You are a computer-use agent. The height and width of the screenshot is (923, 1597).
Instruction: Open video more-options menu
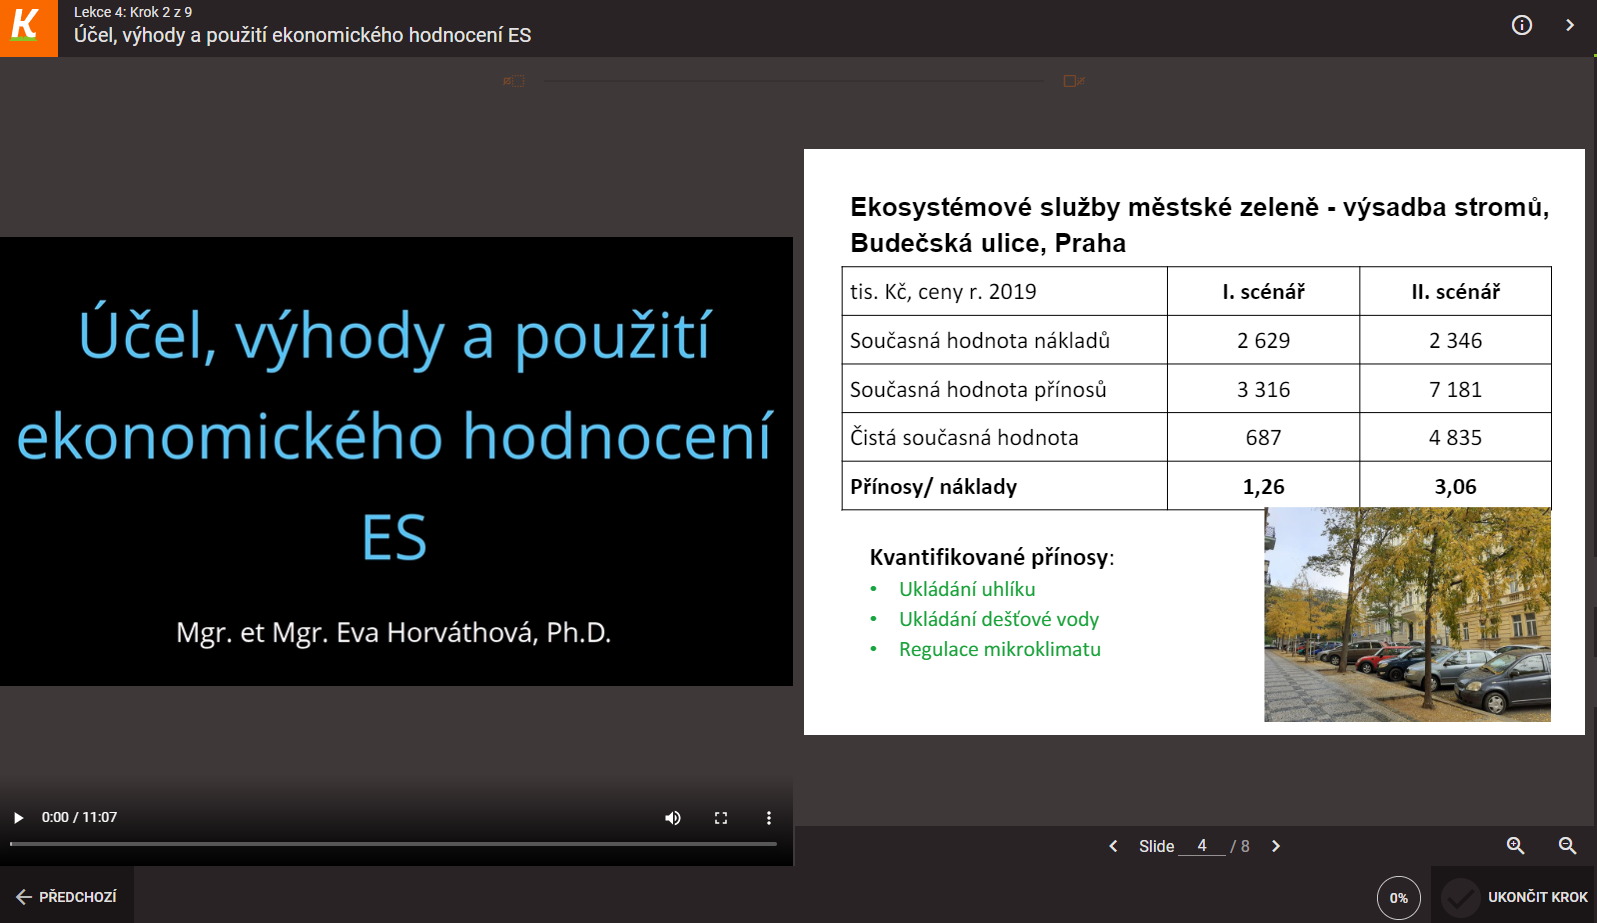(769, 818)
